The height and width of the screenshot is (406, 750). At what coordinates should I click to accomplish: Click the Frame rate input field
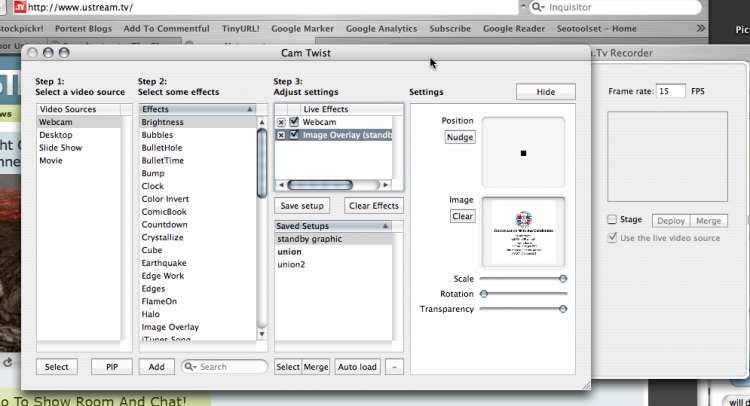tap(670, 91)
